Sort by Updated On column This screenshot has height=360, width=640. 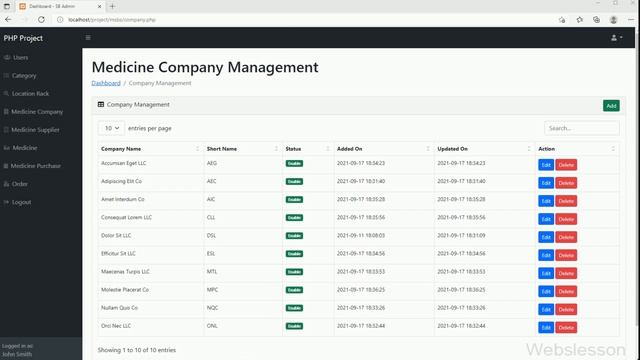[484, 149]
